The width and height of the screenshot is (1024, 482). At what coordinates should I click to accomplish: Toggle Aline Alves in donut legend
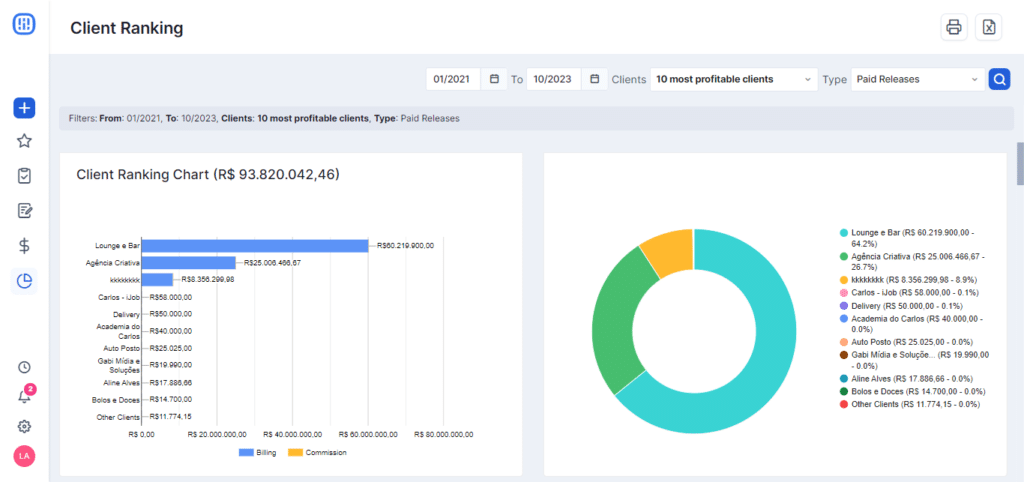[x=908, y=378]
